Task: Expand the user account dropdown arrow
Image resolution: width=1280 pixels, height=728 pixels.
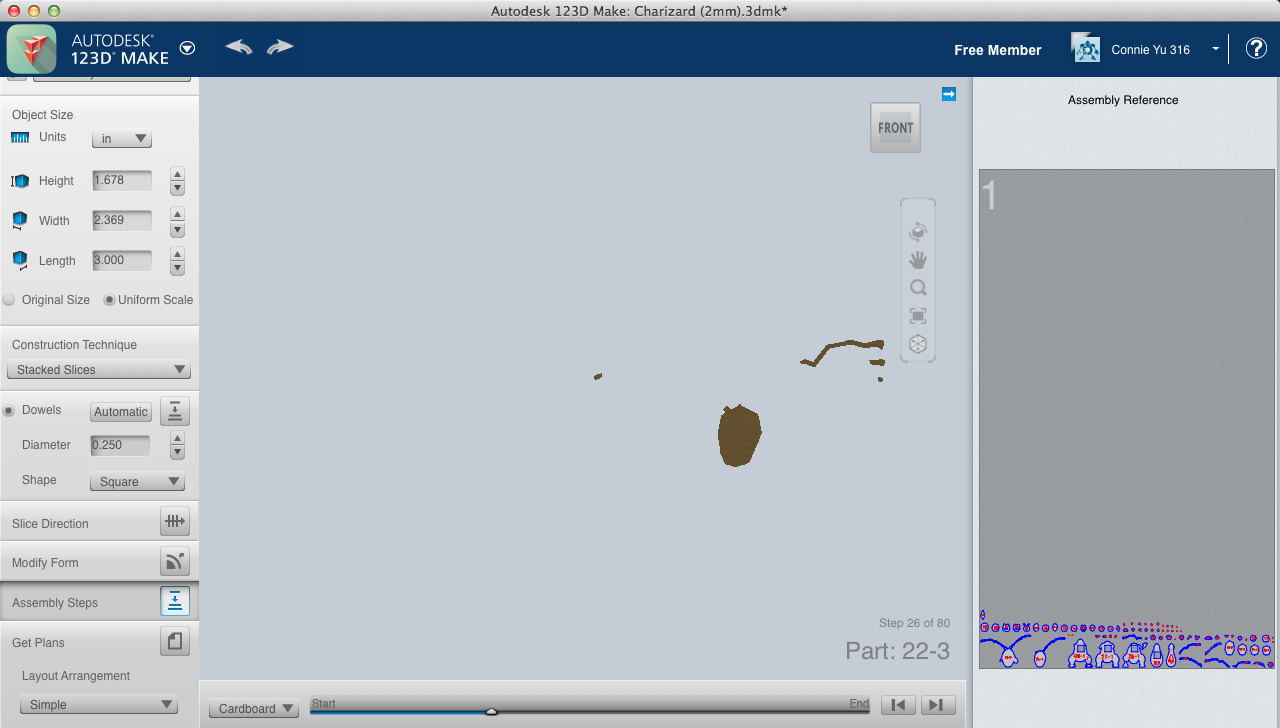Action: click(x=1215, y=49)
